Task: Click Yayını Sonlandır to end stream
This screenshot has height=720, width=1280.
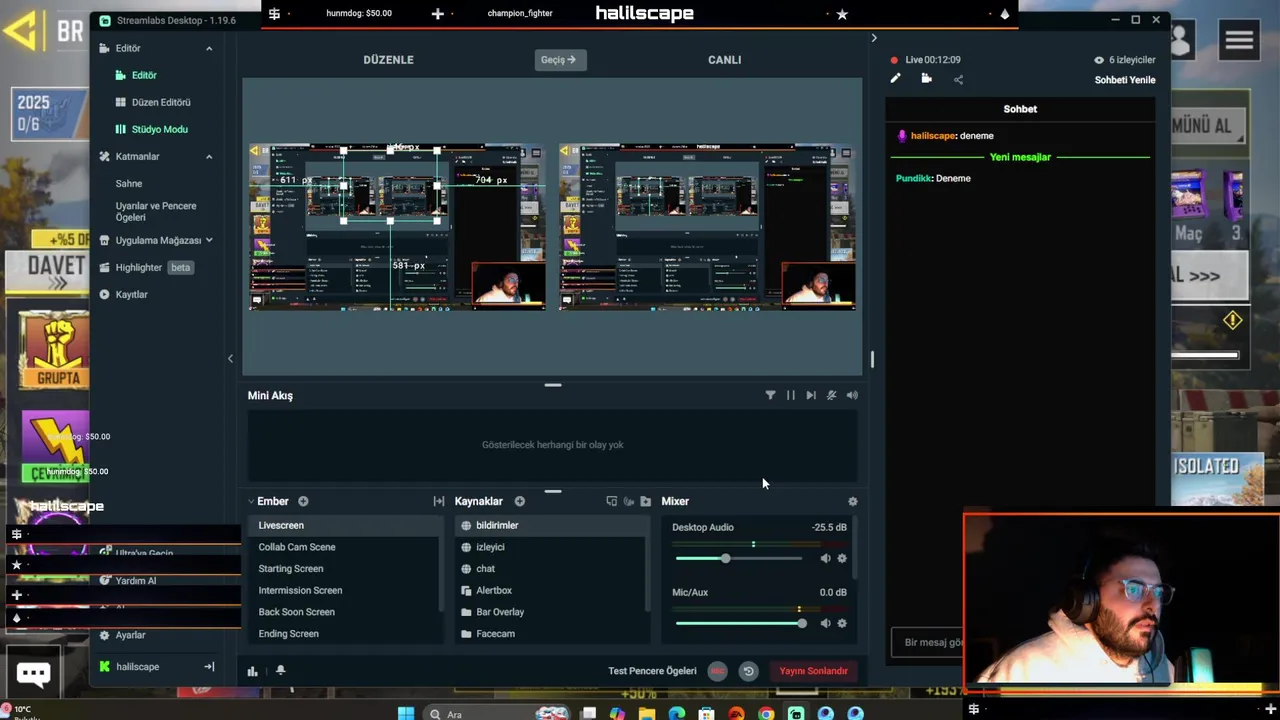Action: pos(813,671)
